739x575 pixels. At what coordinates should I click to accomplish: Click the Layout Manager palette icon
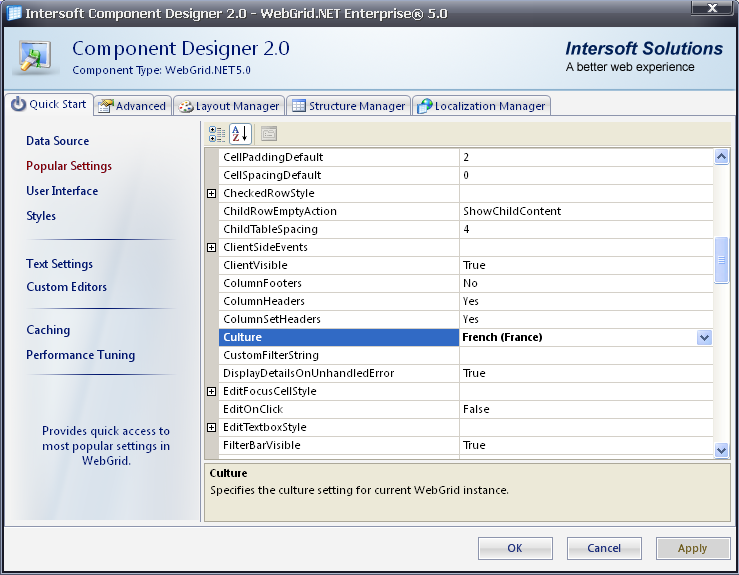tap(186, 107)
